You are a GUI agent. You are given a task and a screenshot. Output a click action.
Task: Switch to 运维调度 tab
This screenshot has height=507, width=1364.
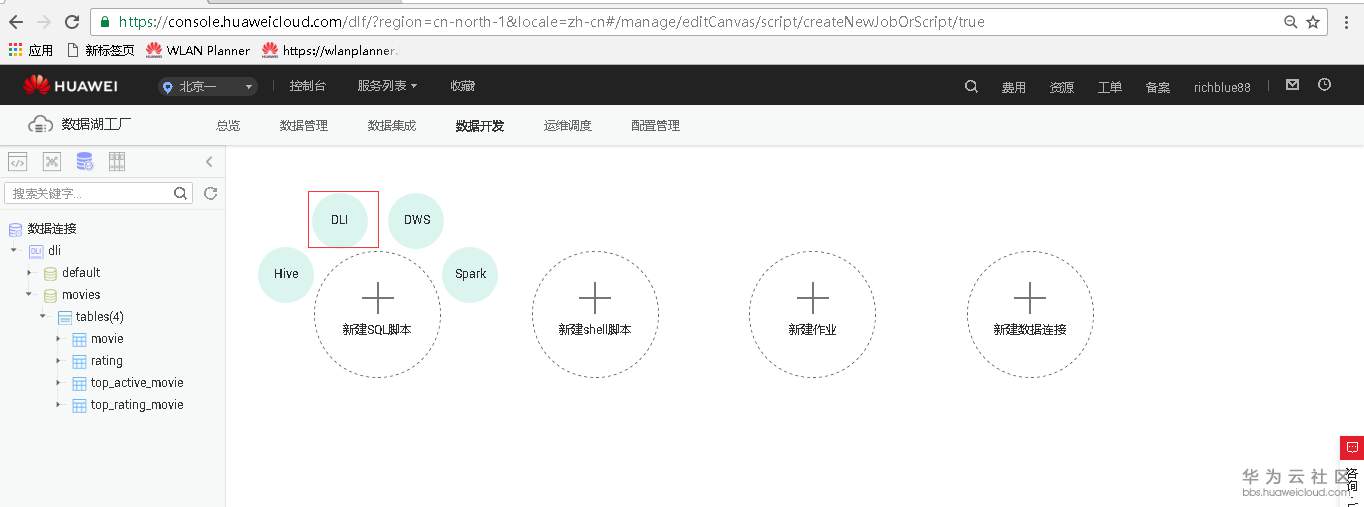coord(568,126)
